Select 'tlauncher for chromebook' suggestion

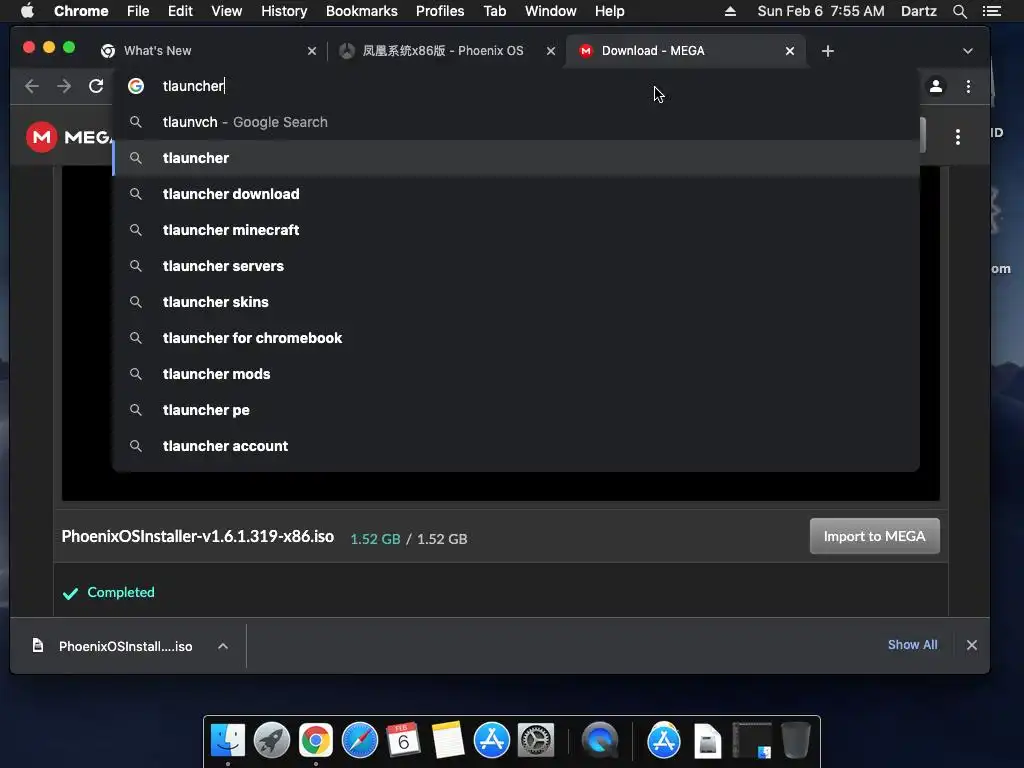pyautogui.click(x=516, y=338)
